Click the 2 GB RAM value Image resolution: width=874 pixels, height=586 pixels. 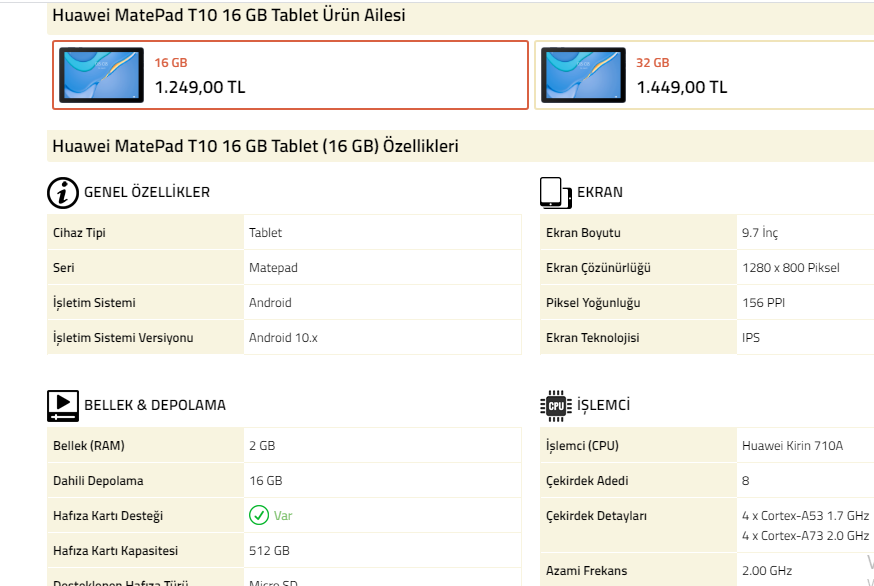click(x=262, y=445)
